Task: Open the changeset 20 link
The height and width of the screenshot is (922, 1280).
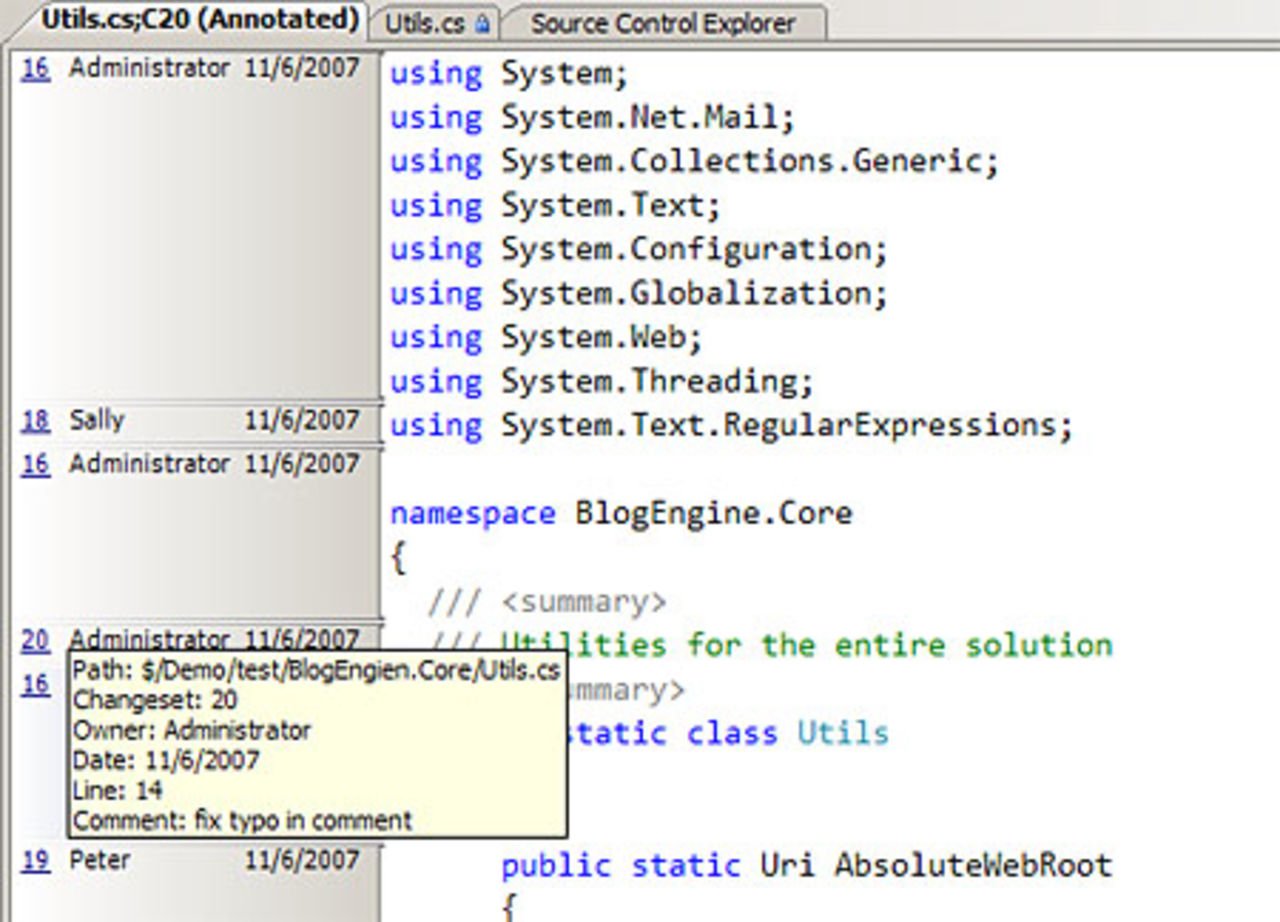Action: (x=35, y=641)
